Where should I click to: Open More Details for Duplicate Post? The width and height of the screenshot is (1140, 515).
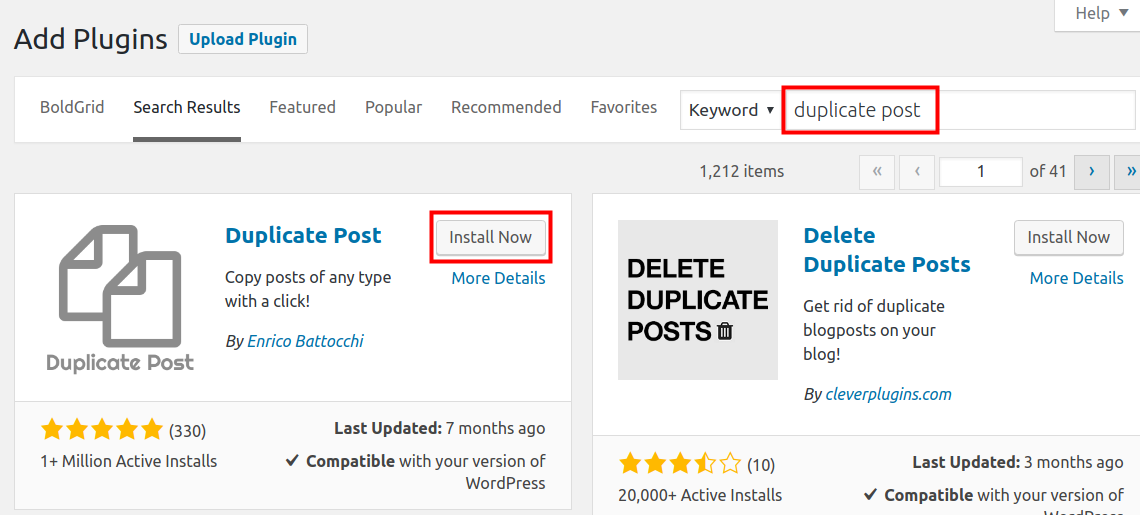point(498,278)
